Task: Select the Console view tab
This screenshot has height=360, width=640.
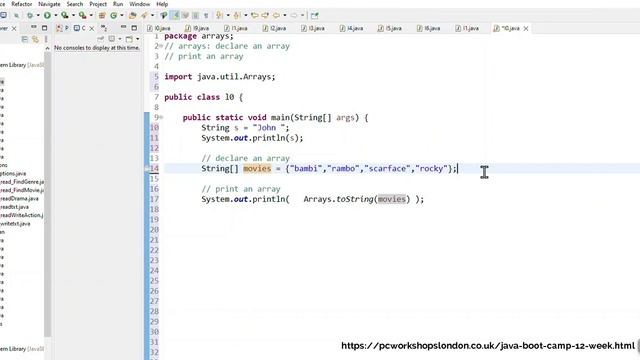Action: pyautogui.click(x=80, y=28)
